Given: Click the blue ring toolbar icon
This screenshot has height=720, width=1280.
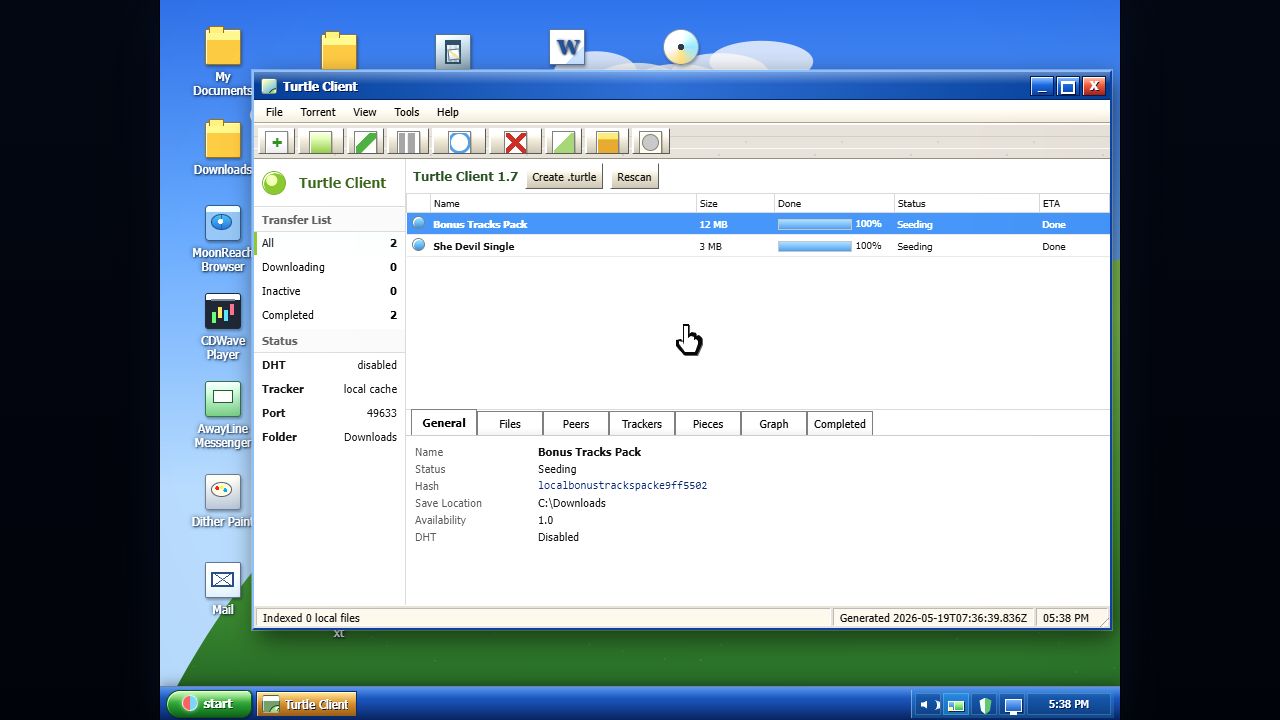Looking at the screenshot, I should point(459,142).
